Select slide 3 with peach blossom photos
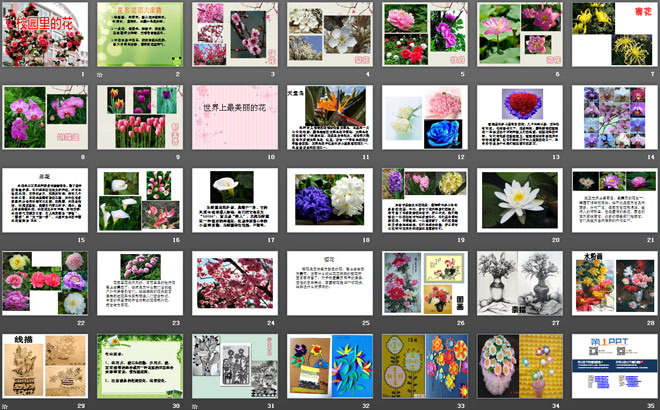Viewport: 660px width, 410px height. click(235, 34)
